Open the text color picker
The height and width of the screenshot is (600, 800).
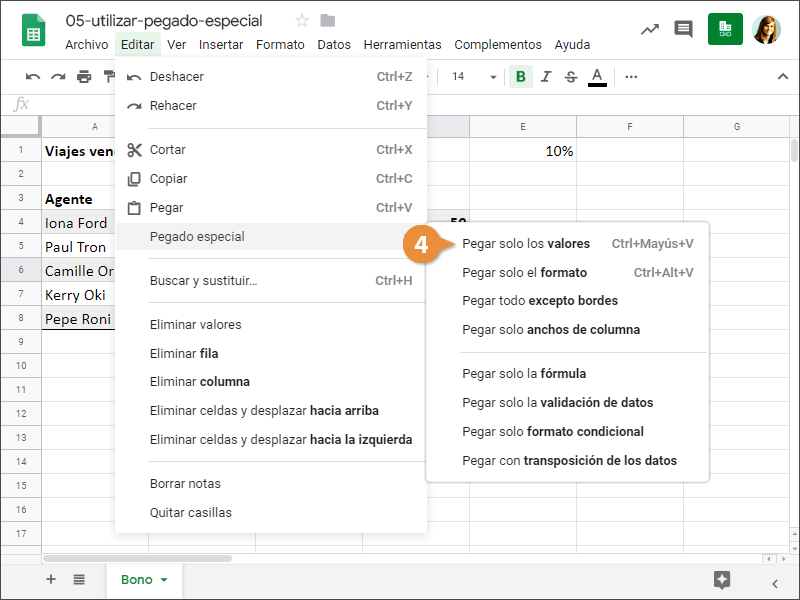tap(597, 77)
